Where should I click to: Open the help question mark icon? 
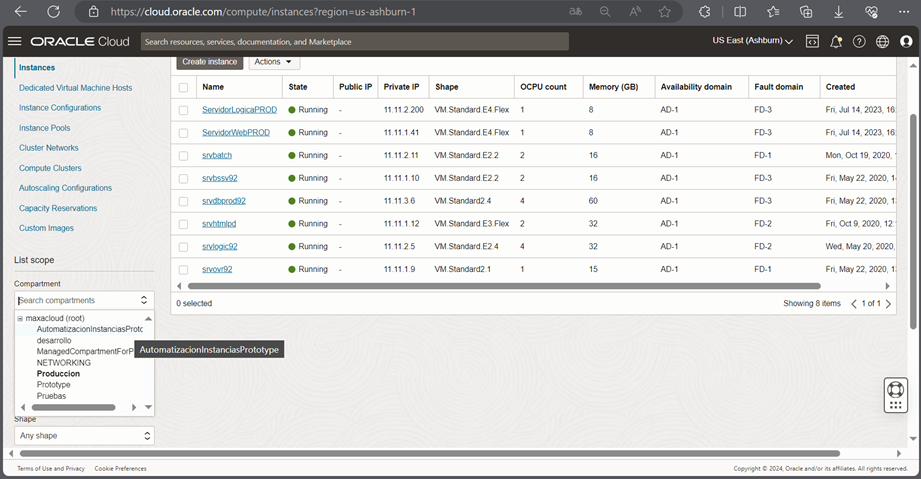point(859,41)
